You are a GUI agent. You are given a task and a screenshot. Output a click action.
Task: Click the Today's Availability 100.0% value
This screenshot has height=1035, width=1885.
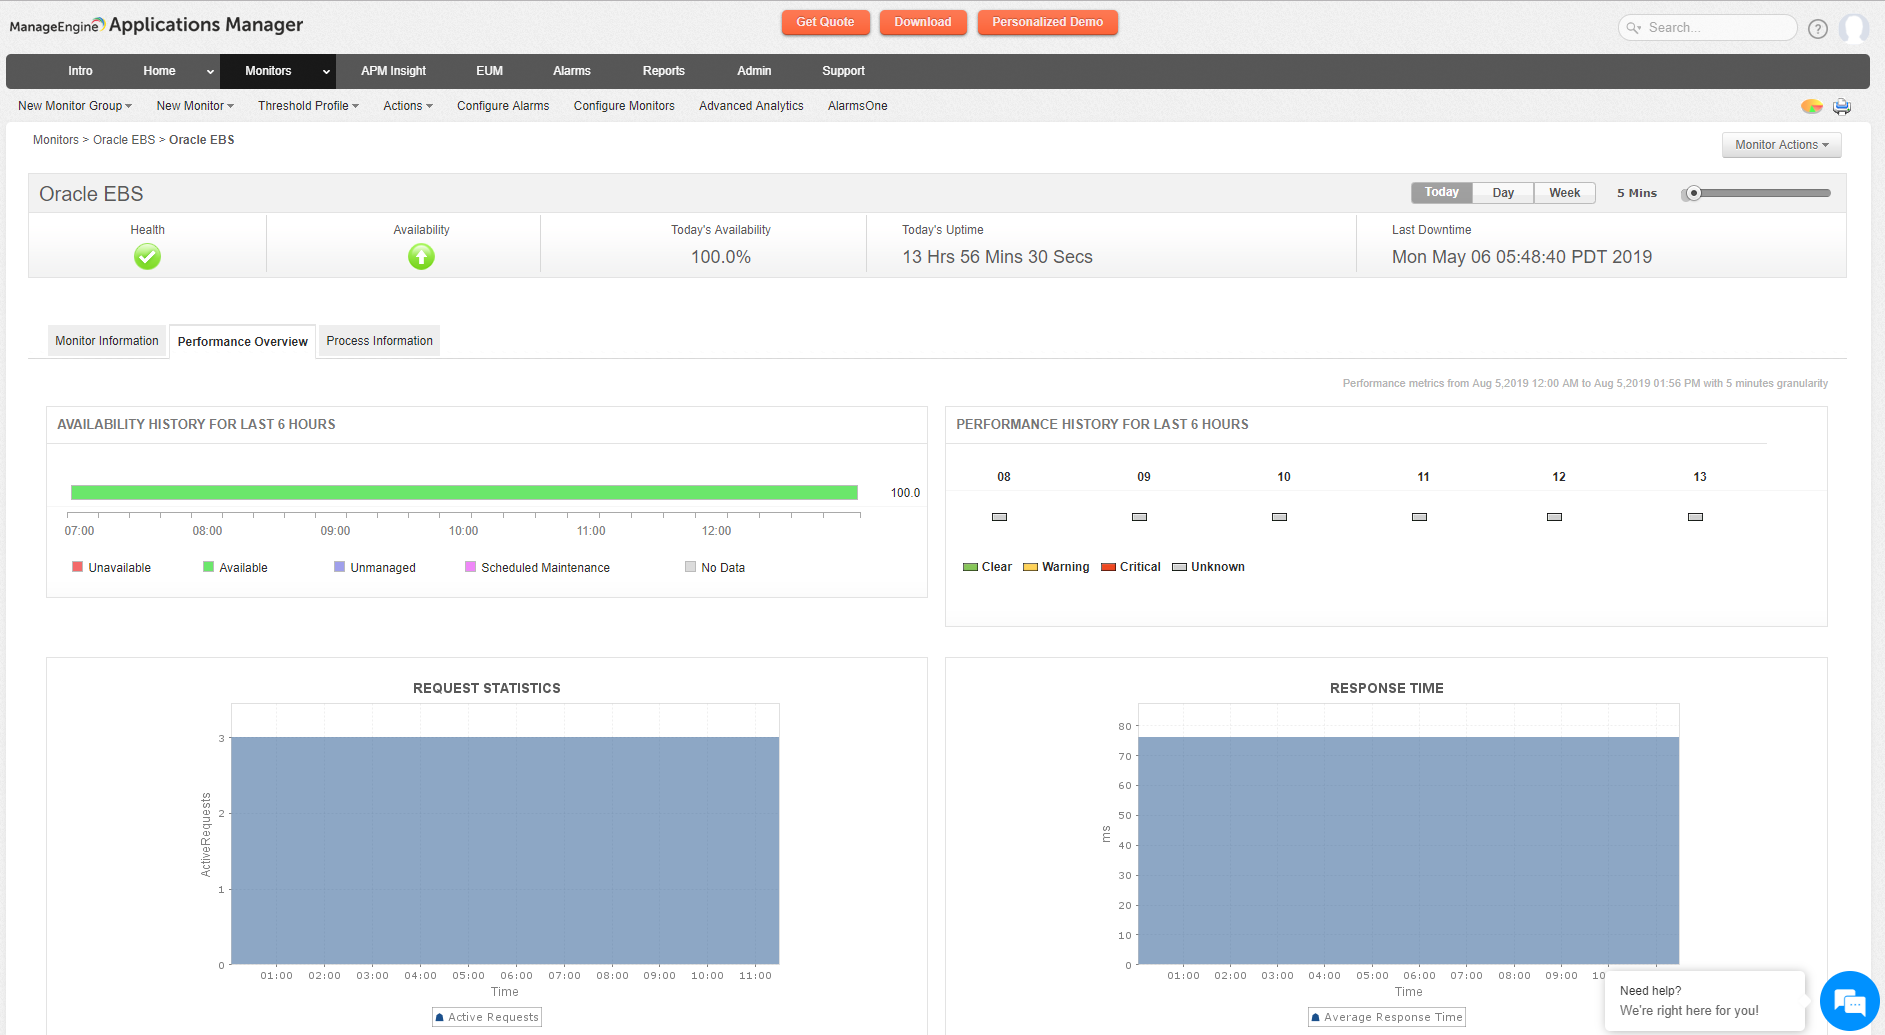point(721,257)
